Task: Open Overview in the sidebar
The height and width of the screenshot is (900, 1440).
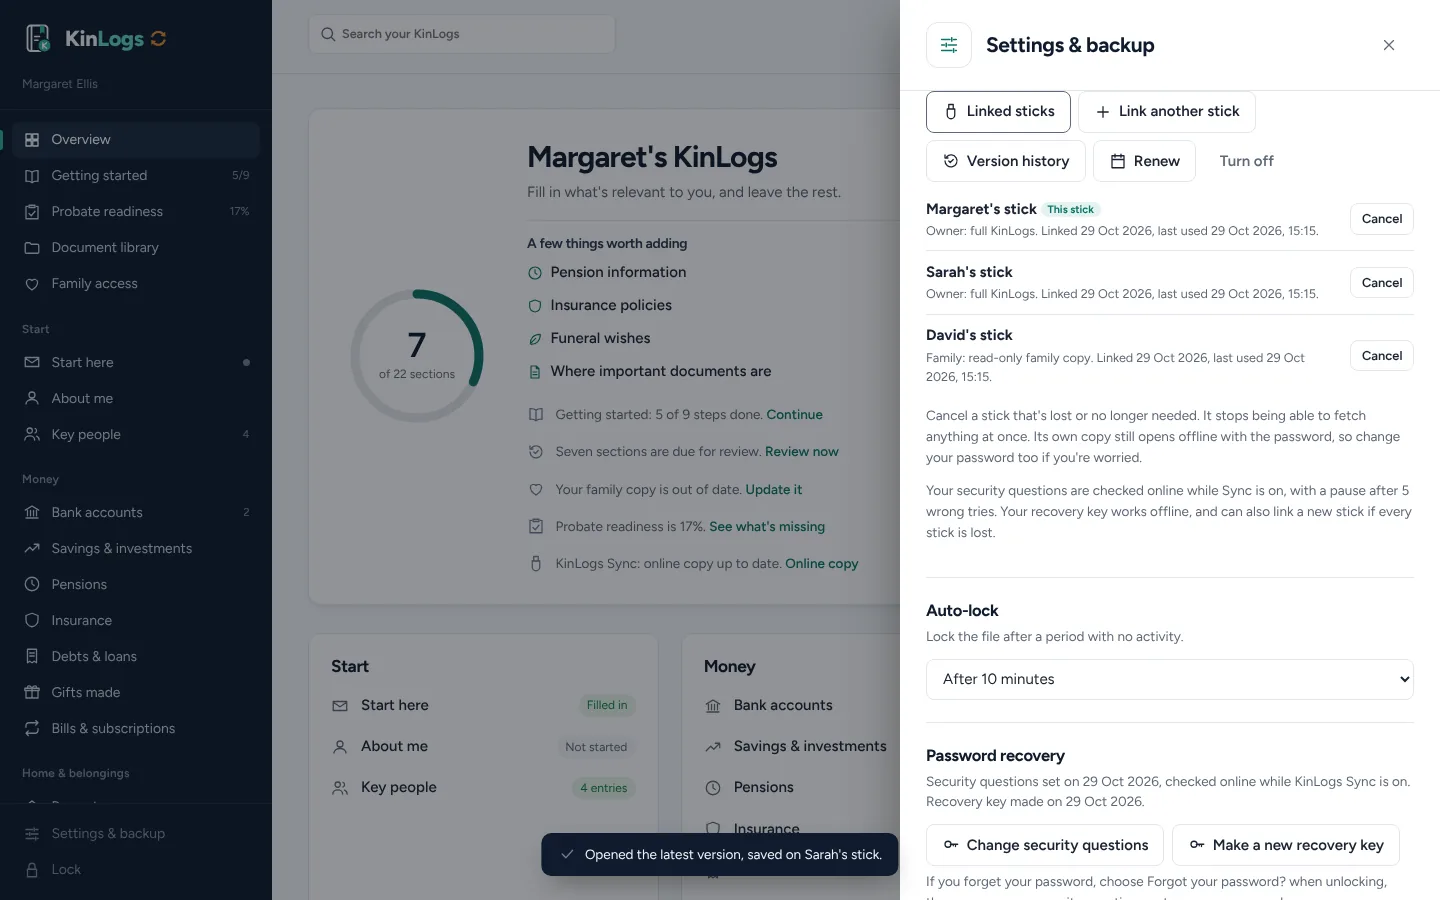Action: click(x=136, y=140)
